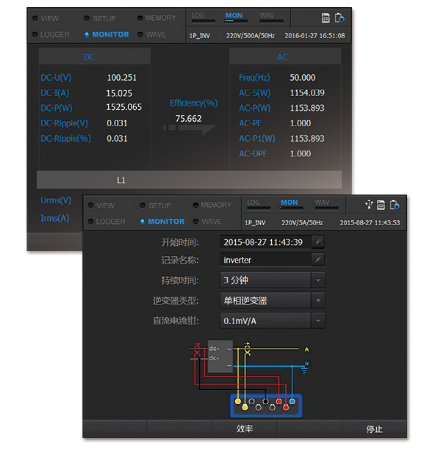Open the duration dropdown showing 3 分钟
Viewport: 437px width, 450px height.
272,280
